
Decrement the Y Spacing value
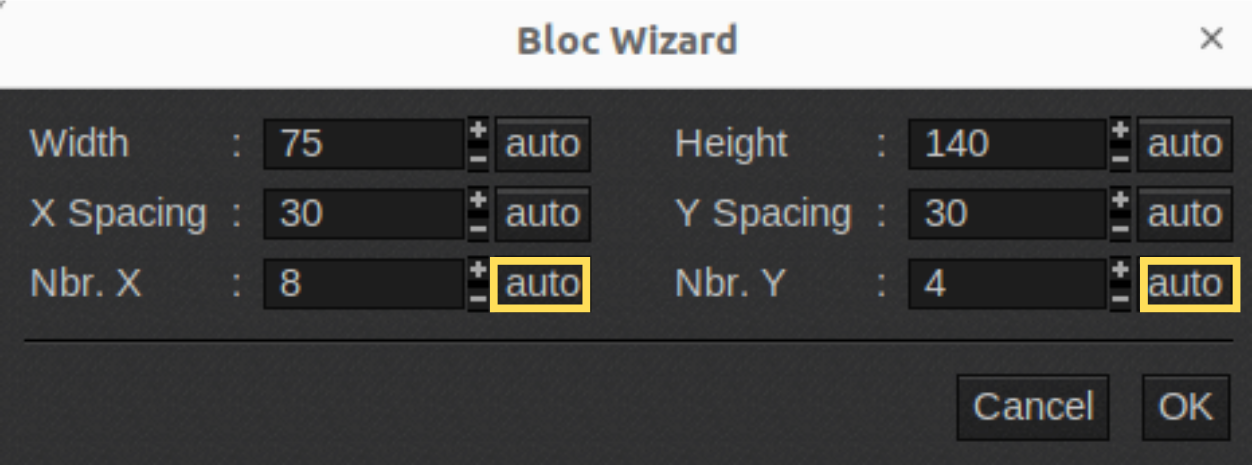(1121, 227)
